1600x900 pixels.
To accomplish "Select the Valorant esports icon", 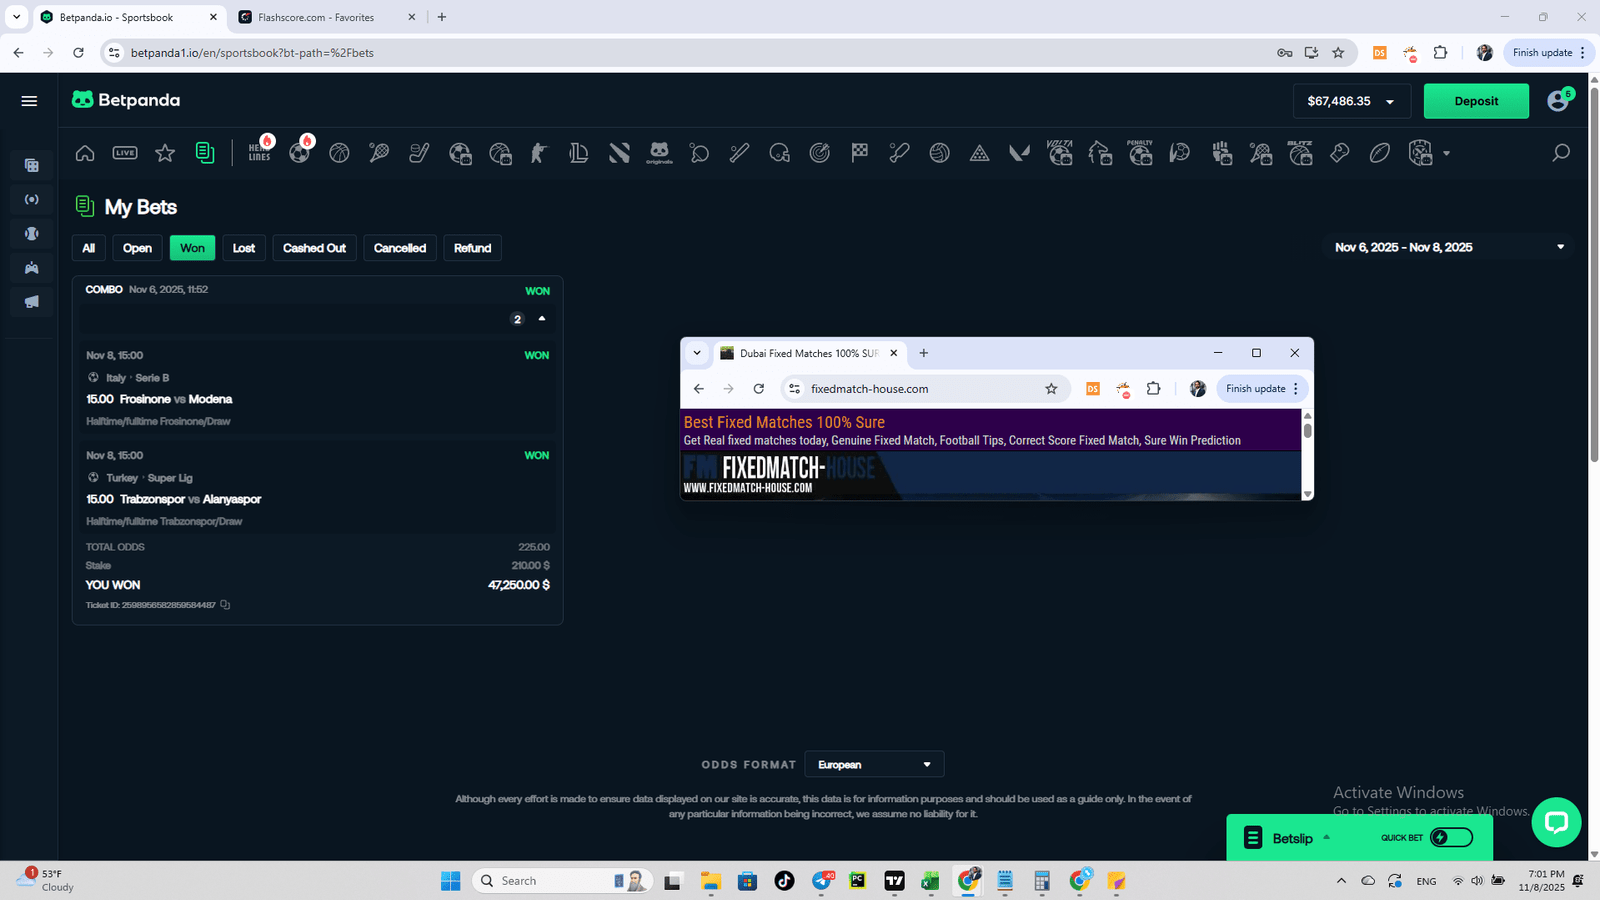I will (1019, 153).
